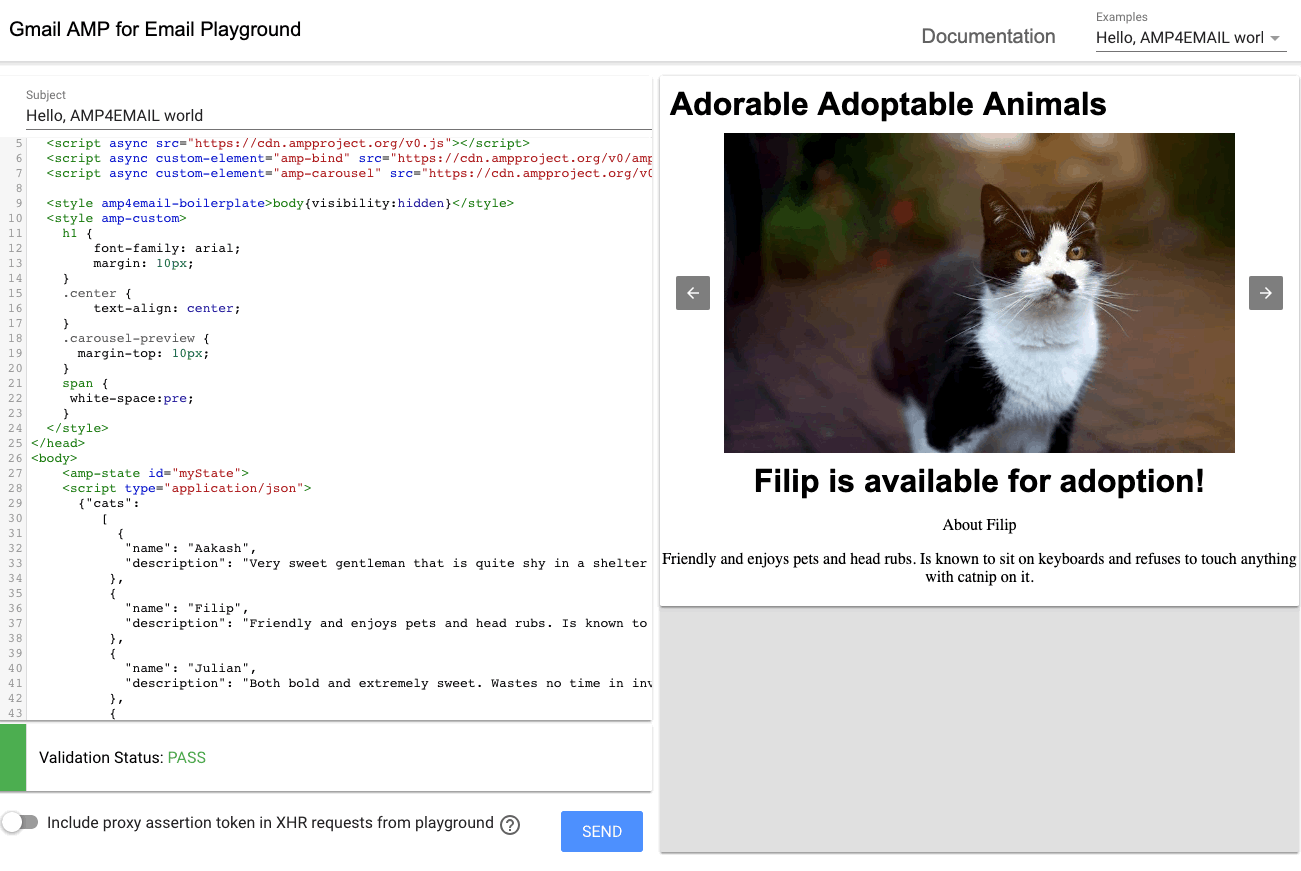Place cursor on 'font-family: arial;' line

click(x=167, y=248)
